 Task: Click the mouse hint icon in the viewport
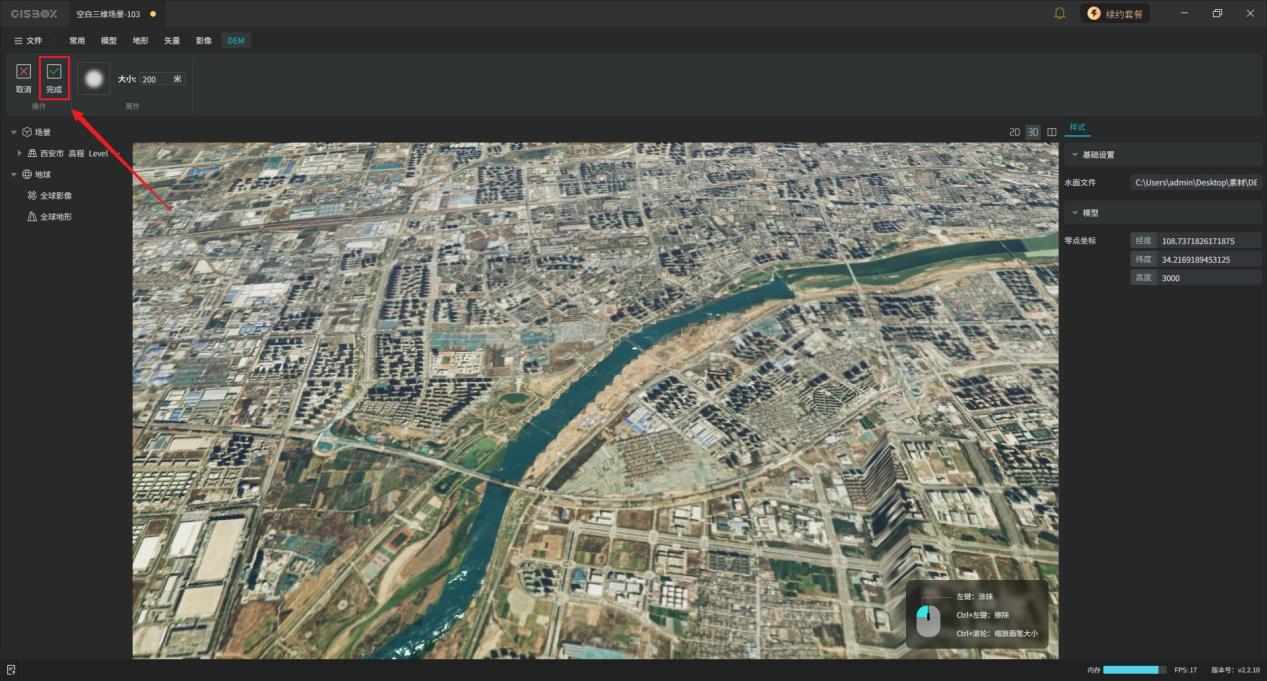point(929,620)
